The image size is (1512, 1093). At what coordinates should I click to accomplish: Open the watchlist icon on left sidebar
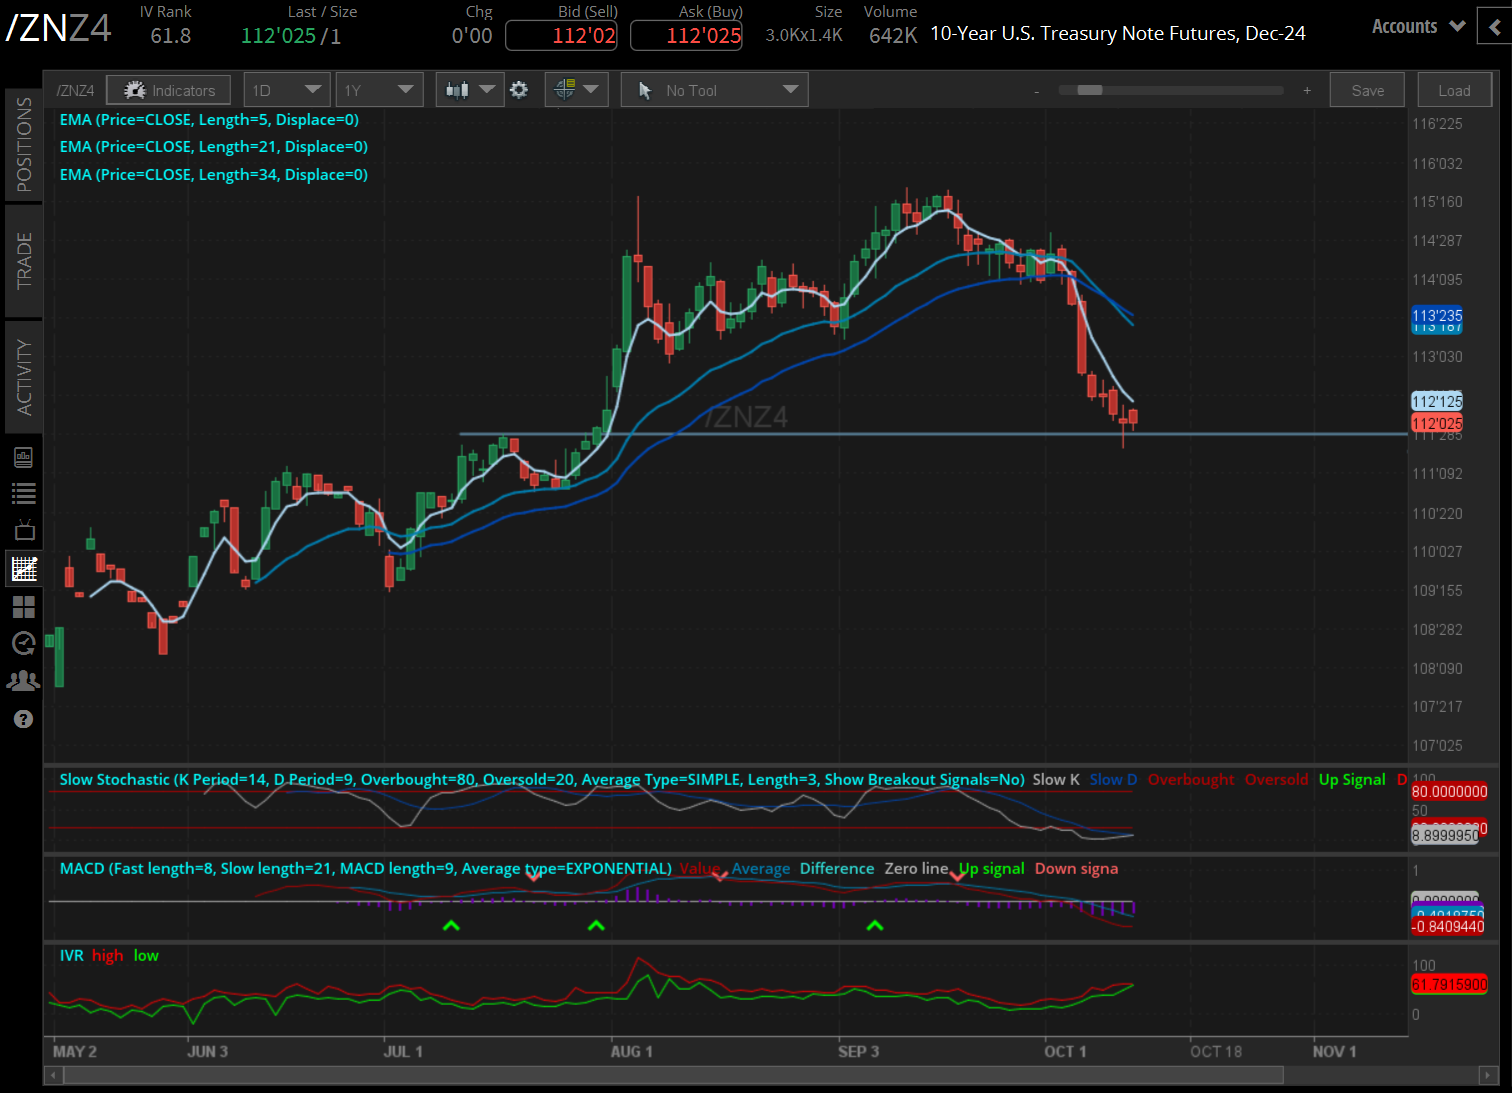click(23, 493)
